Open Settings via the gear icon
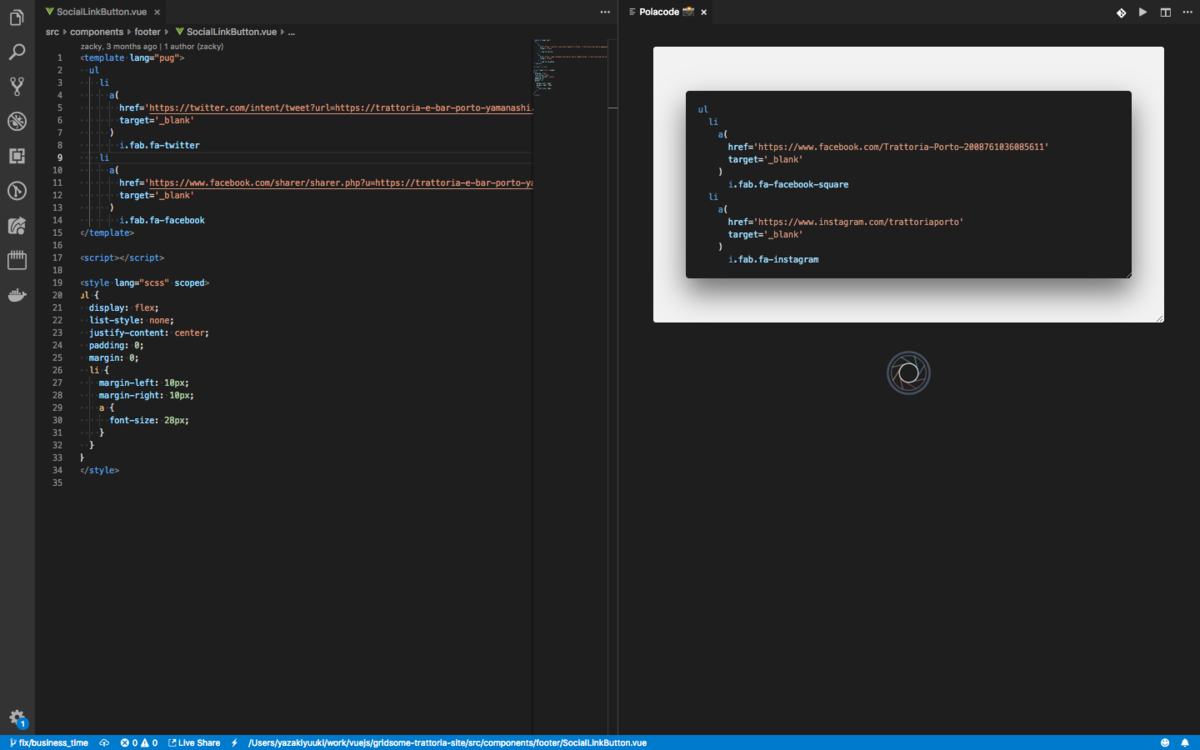1200x750 pixels. 16,717
